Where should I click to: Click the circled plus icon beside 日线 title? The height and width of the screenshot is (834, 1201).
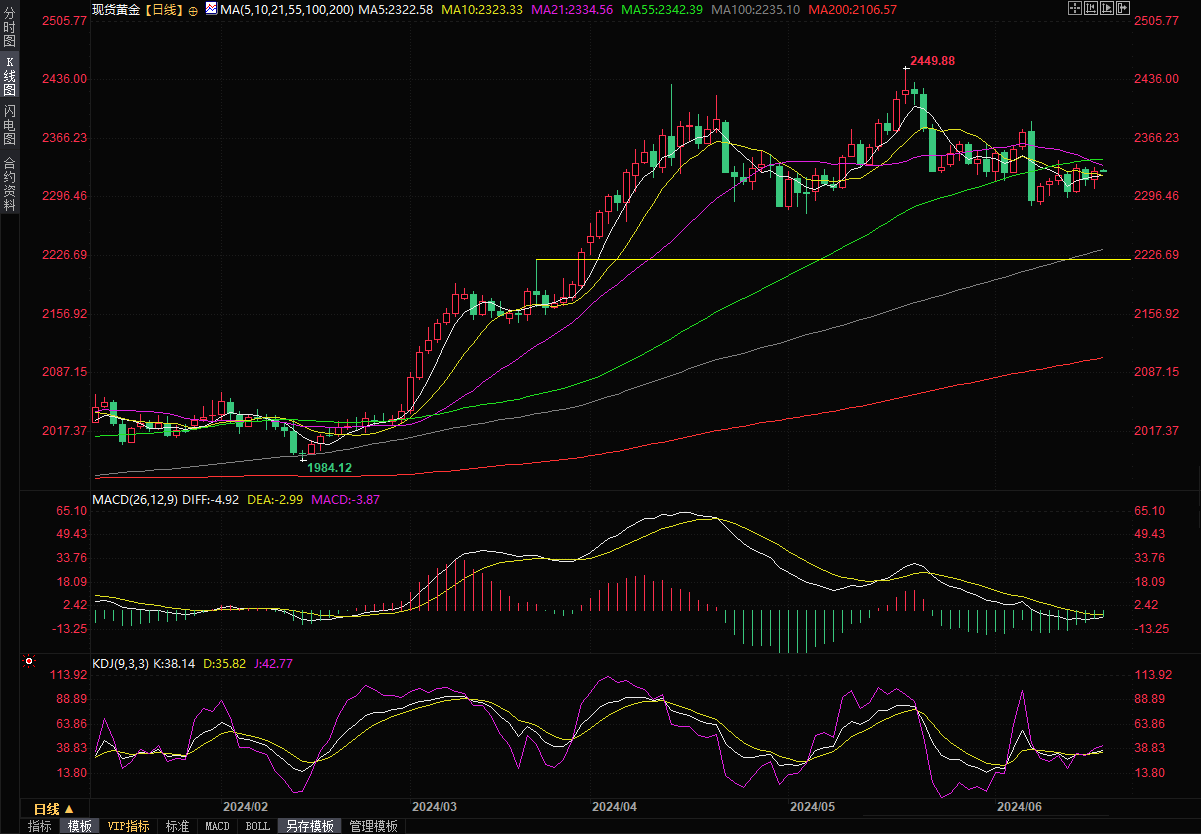click(193, 9)
